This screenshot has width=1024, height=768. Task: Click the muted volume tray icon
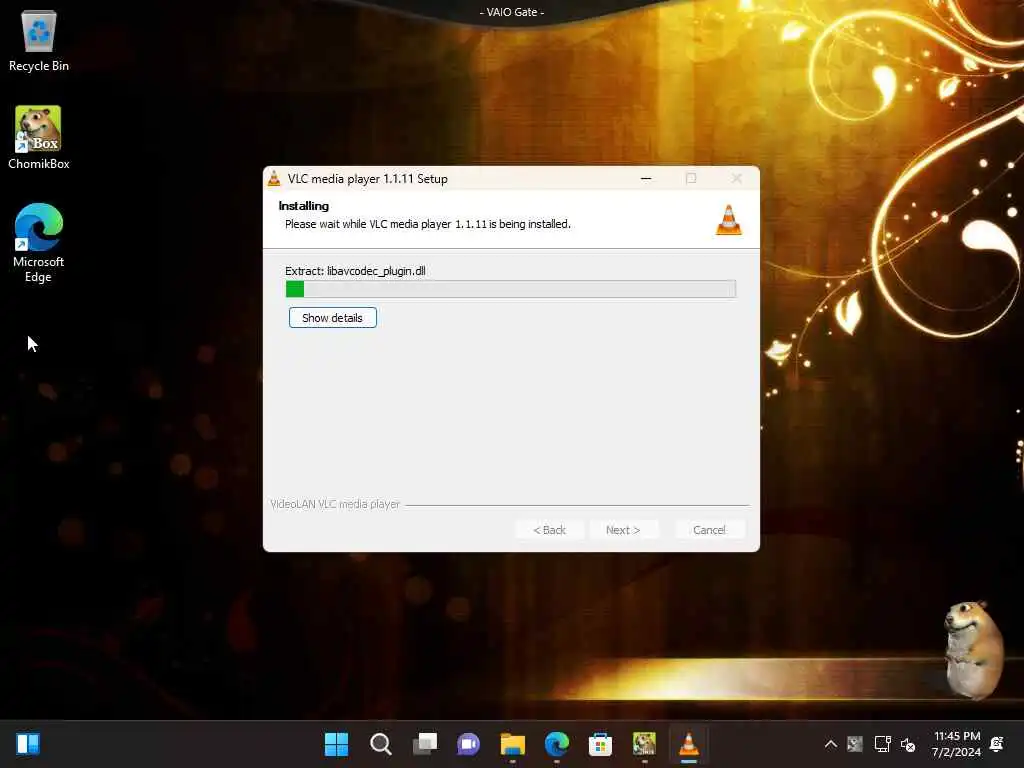908,744
